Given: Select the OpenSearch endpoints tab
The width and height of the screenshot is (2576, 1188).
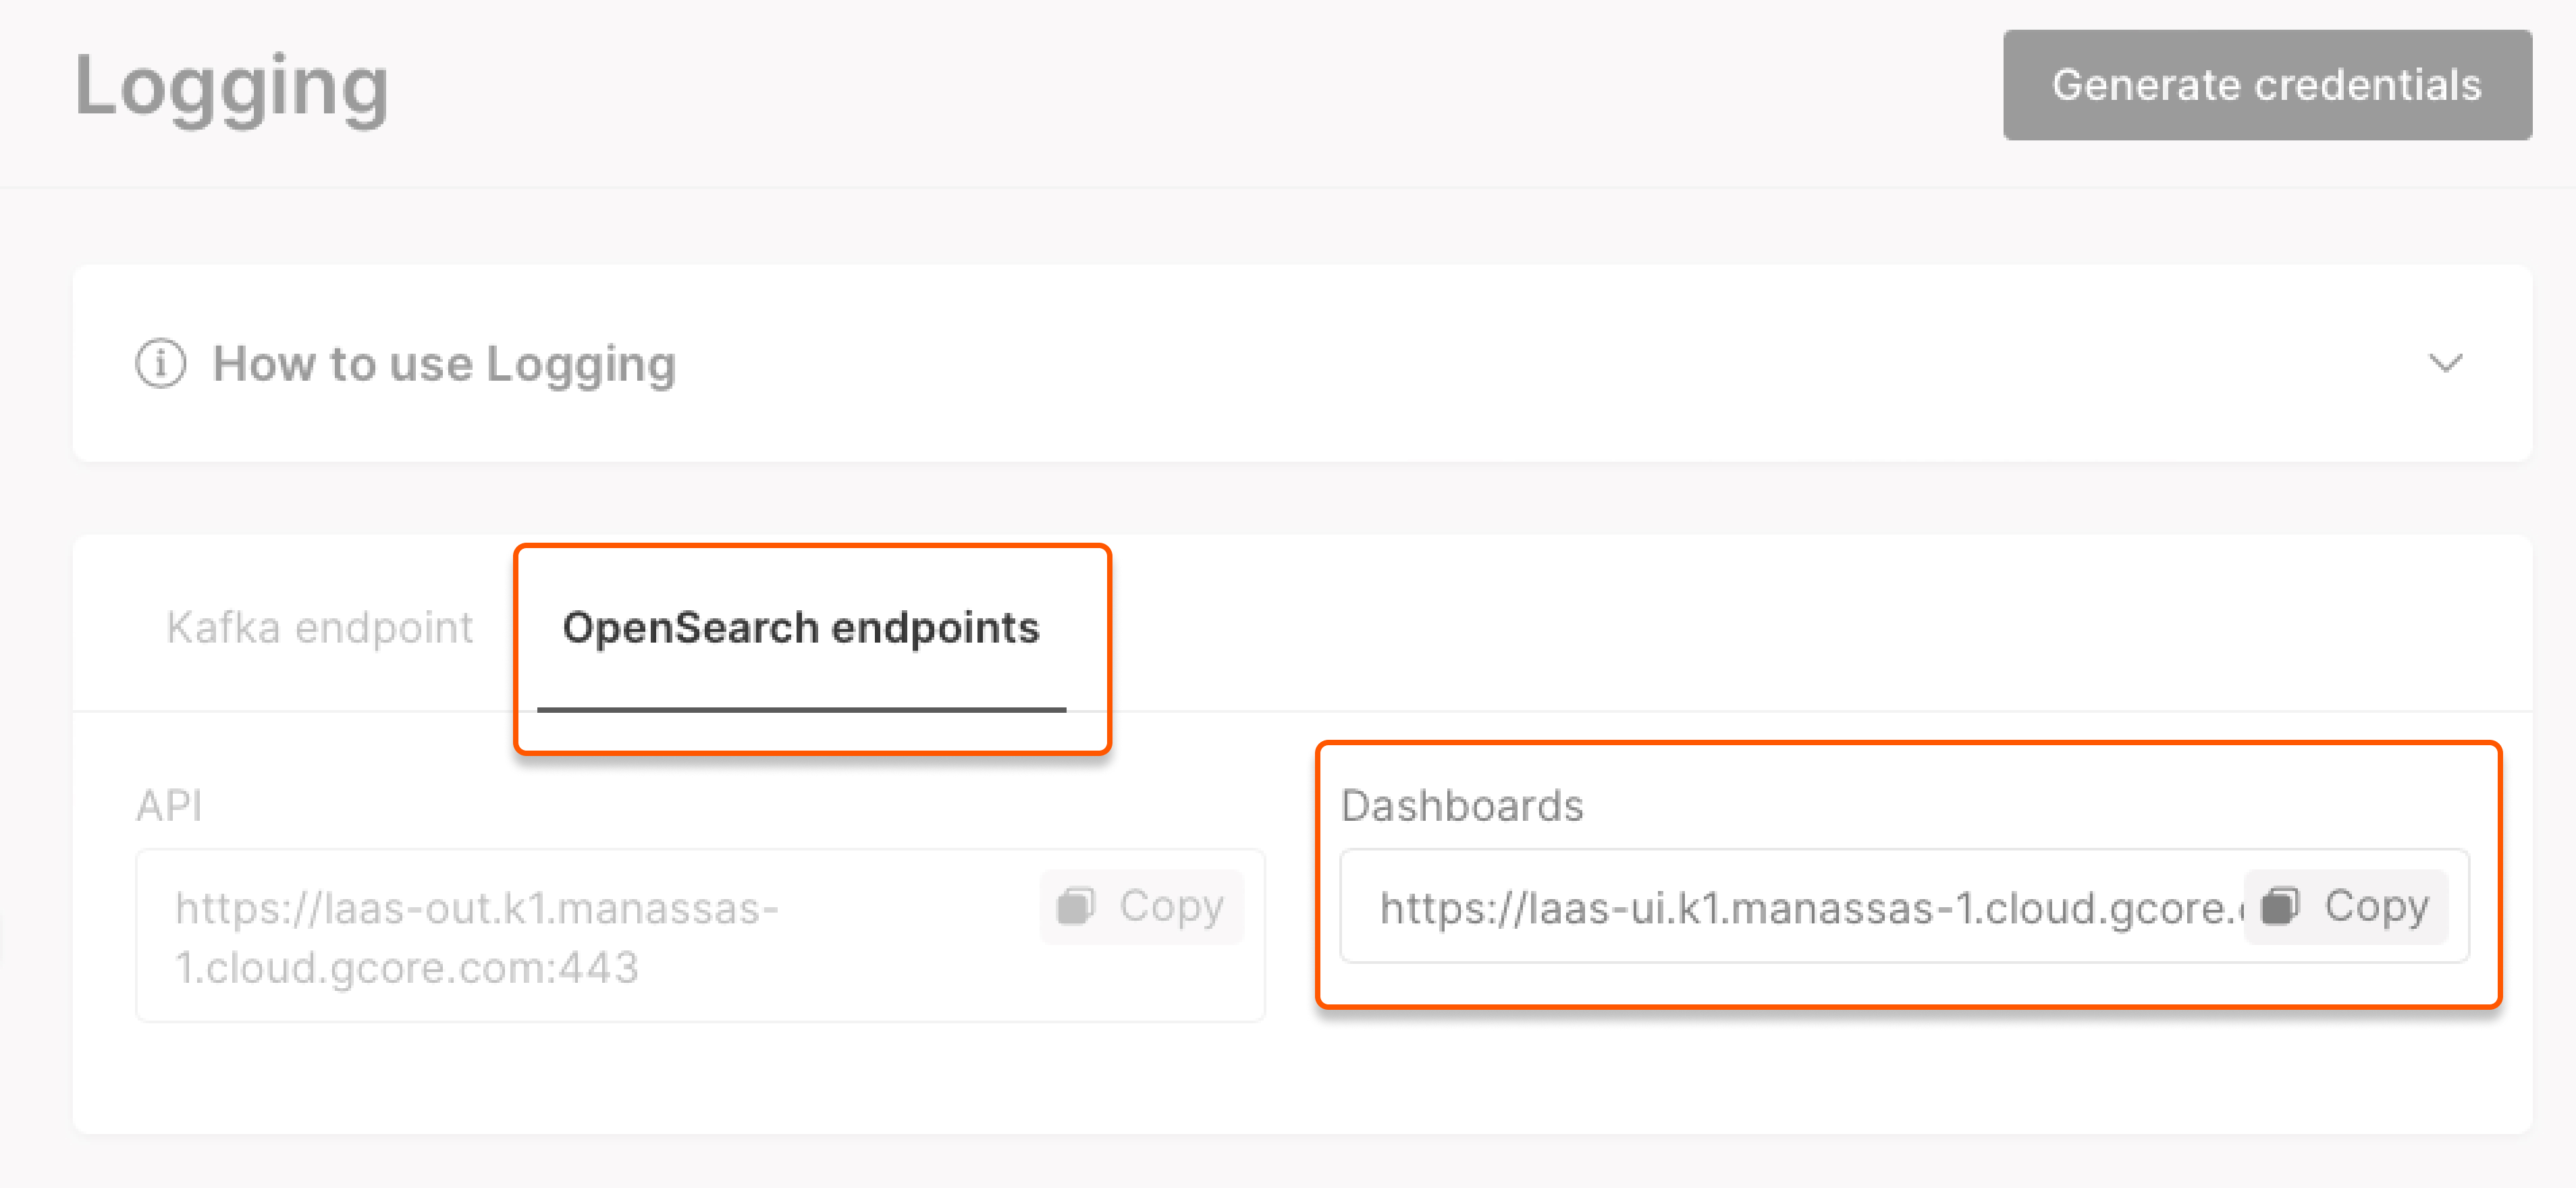Looking at the screenshot, I should [x=801, y=628].
